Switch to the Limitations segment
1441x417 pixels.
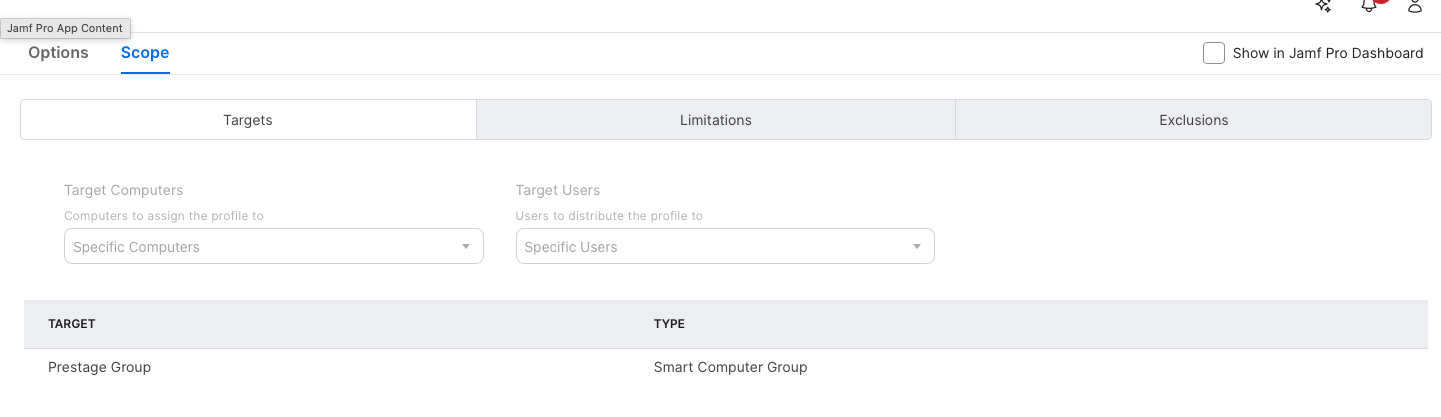coord(716,120)
